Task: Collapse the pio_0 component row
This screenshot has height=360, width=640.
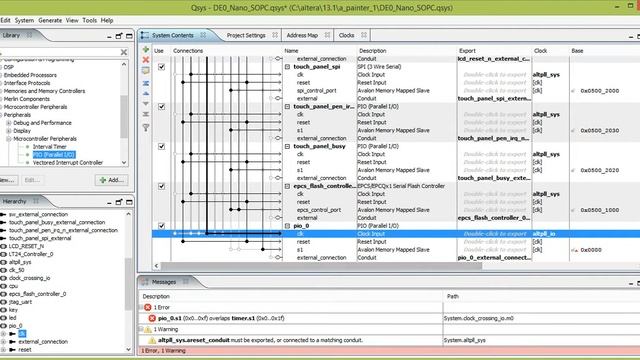Action: (x=287, y=226)
